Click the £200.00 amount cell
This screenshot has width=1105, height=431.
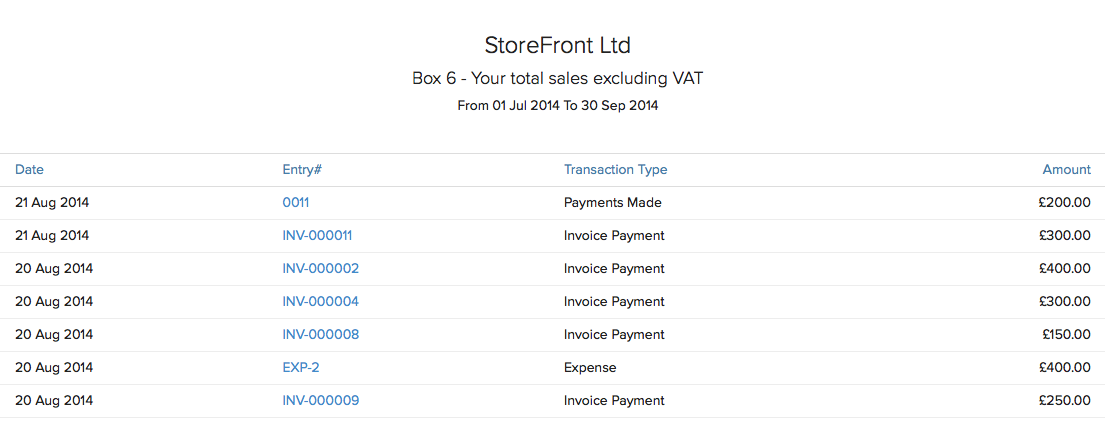[1064, 203]
